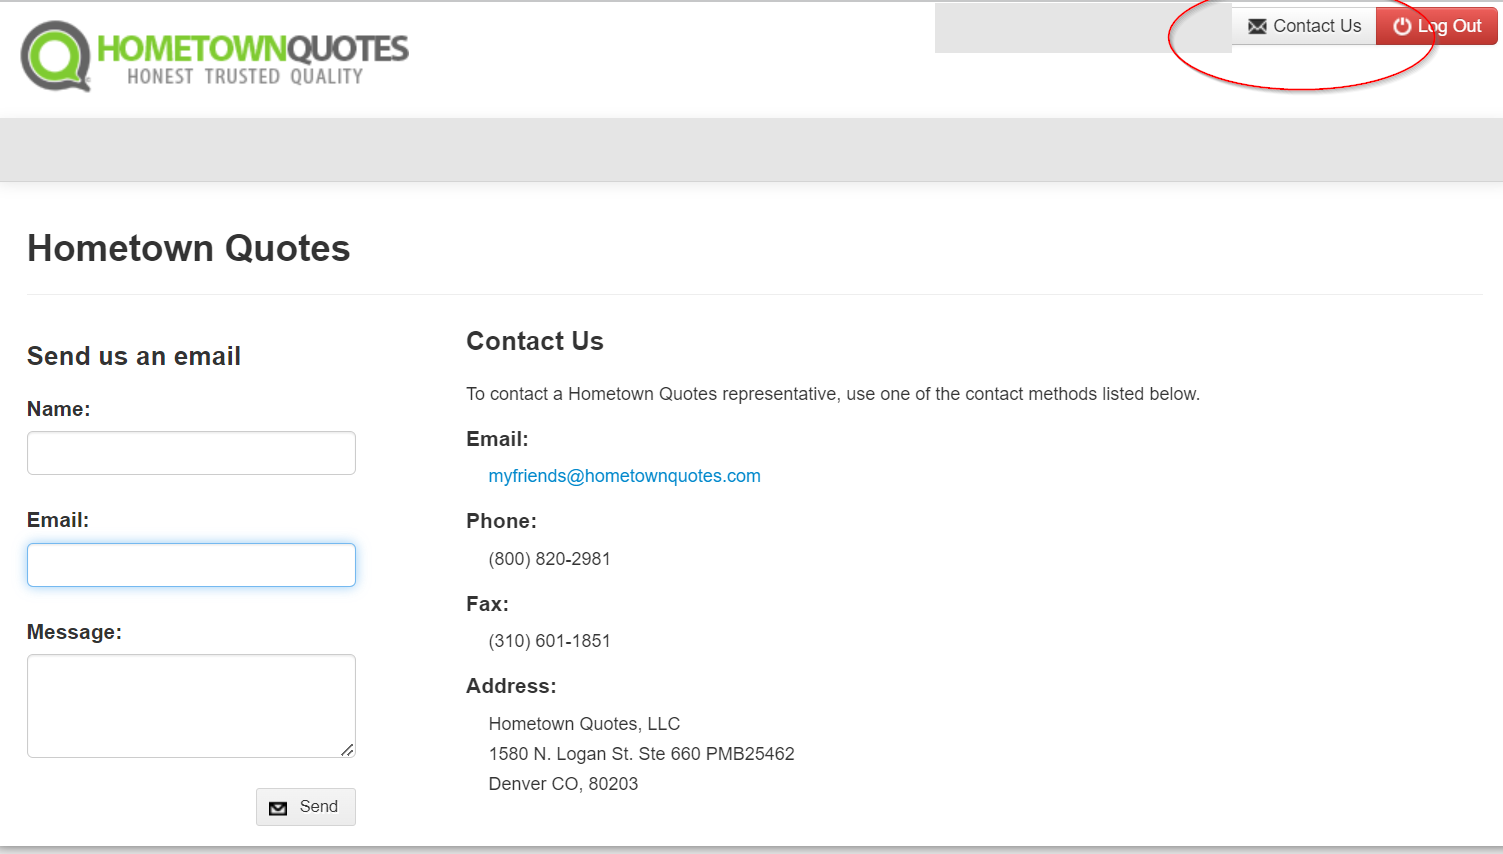Click the "Hometown Quotes" page title

pyautogui.click(x=188, y=248)
